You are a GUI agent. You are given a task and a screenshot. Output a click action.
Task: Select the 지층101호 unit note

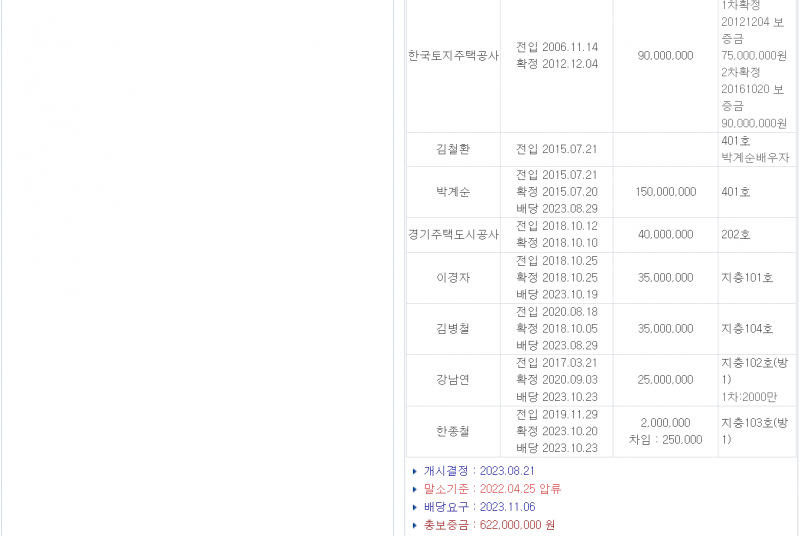click(x=747, y=278)
